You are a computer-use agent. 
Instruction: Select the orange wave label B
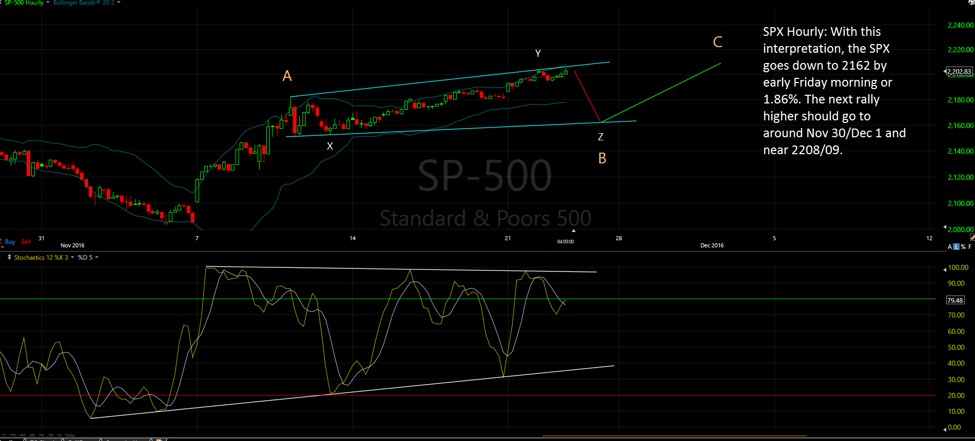coord(602,159)
